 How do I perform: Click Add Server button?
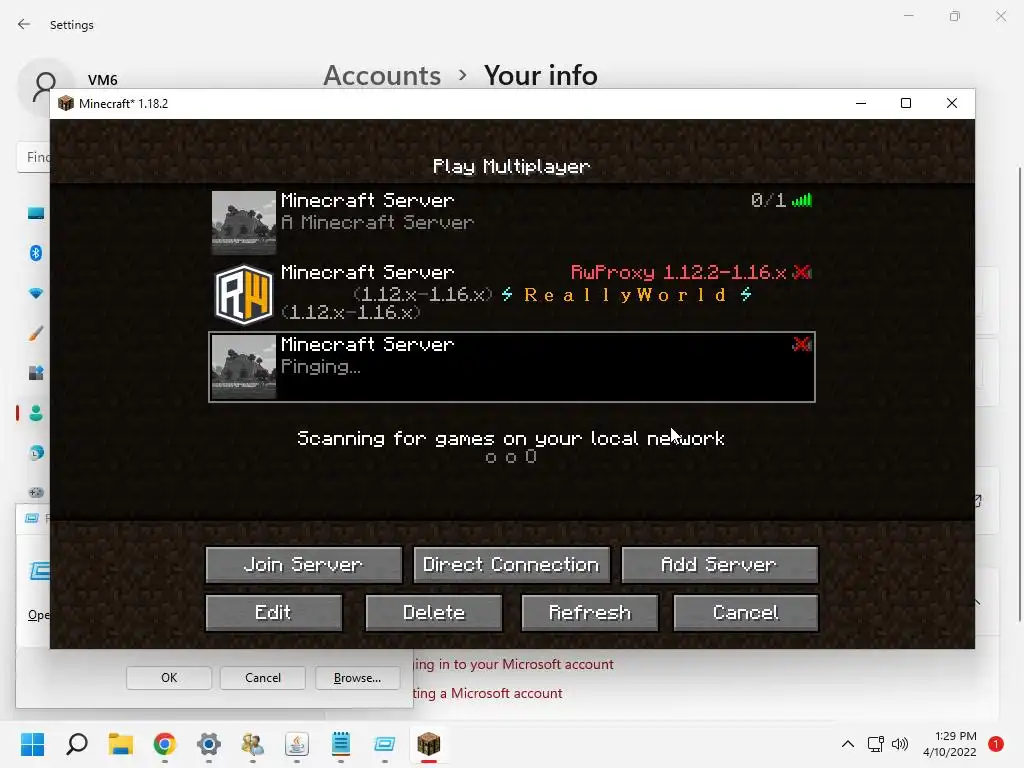coord(719,564)
